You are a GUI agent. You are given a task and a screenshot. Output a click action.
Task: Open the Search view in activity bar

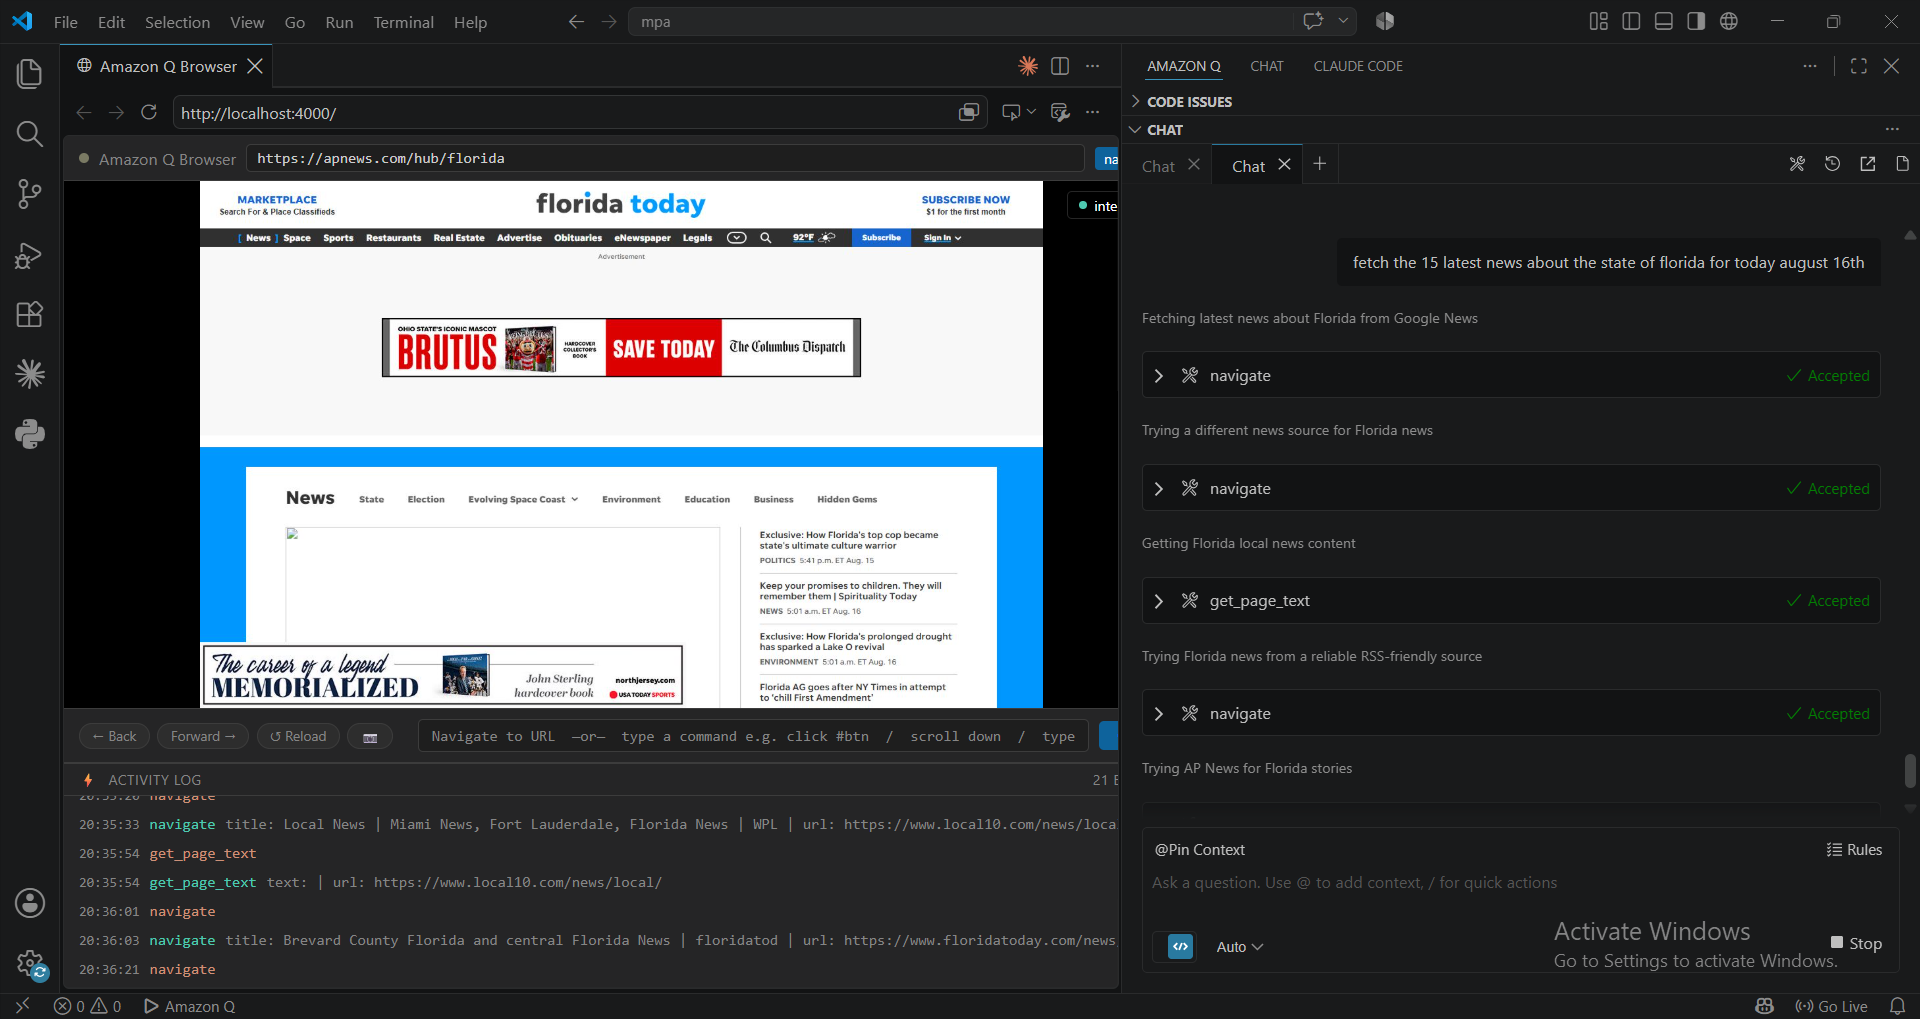[x=30, y=133]
